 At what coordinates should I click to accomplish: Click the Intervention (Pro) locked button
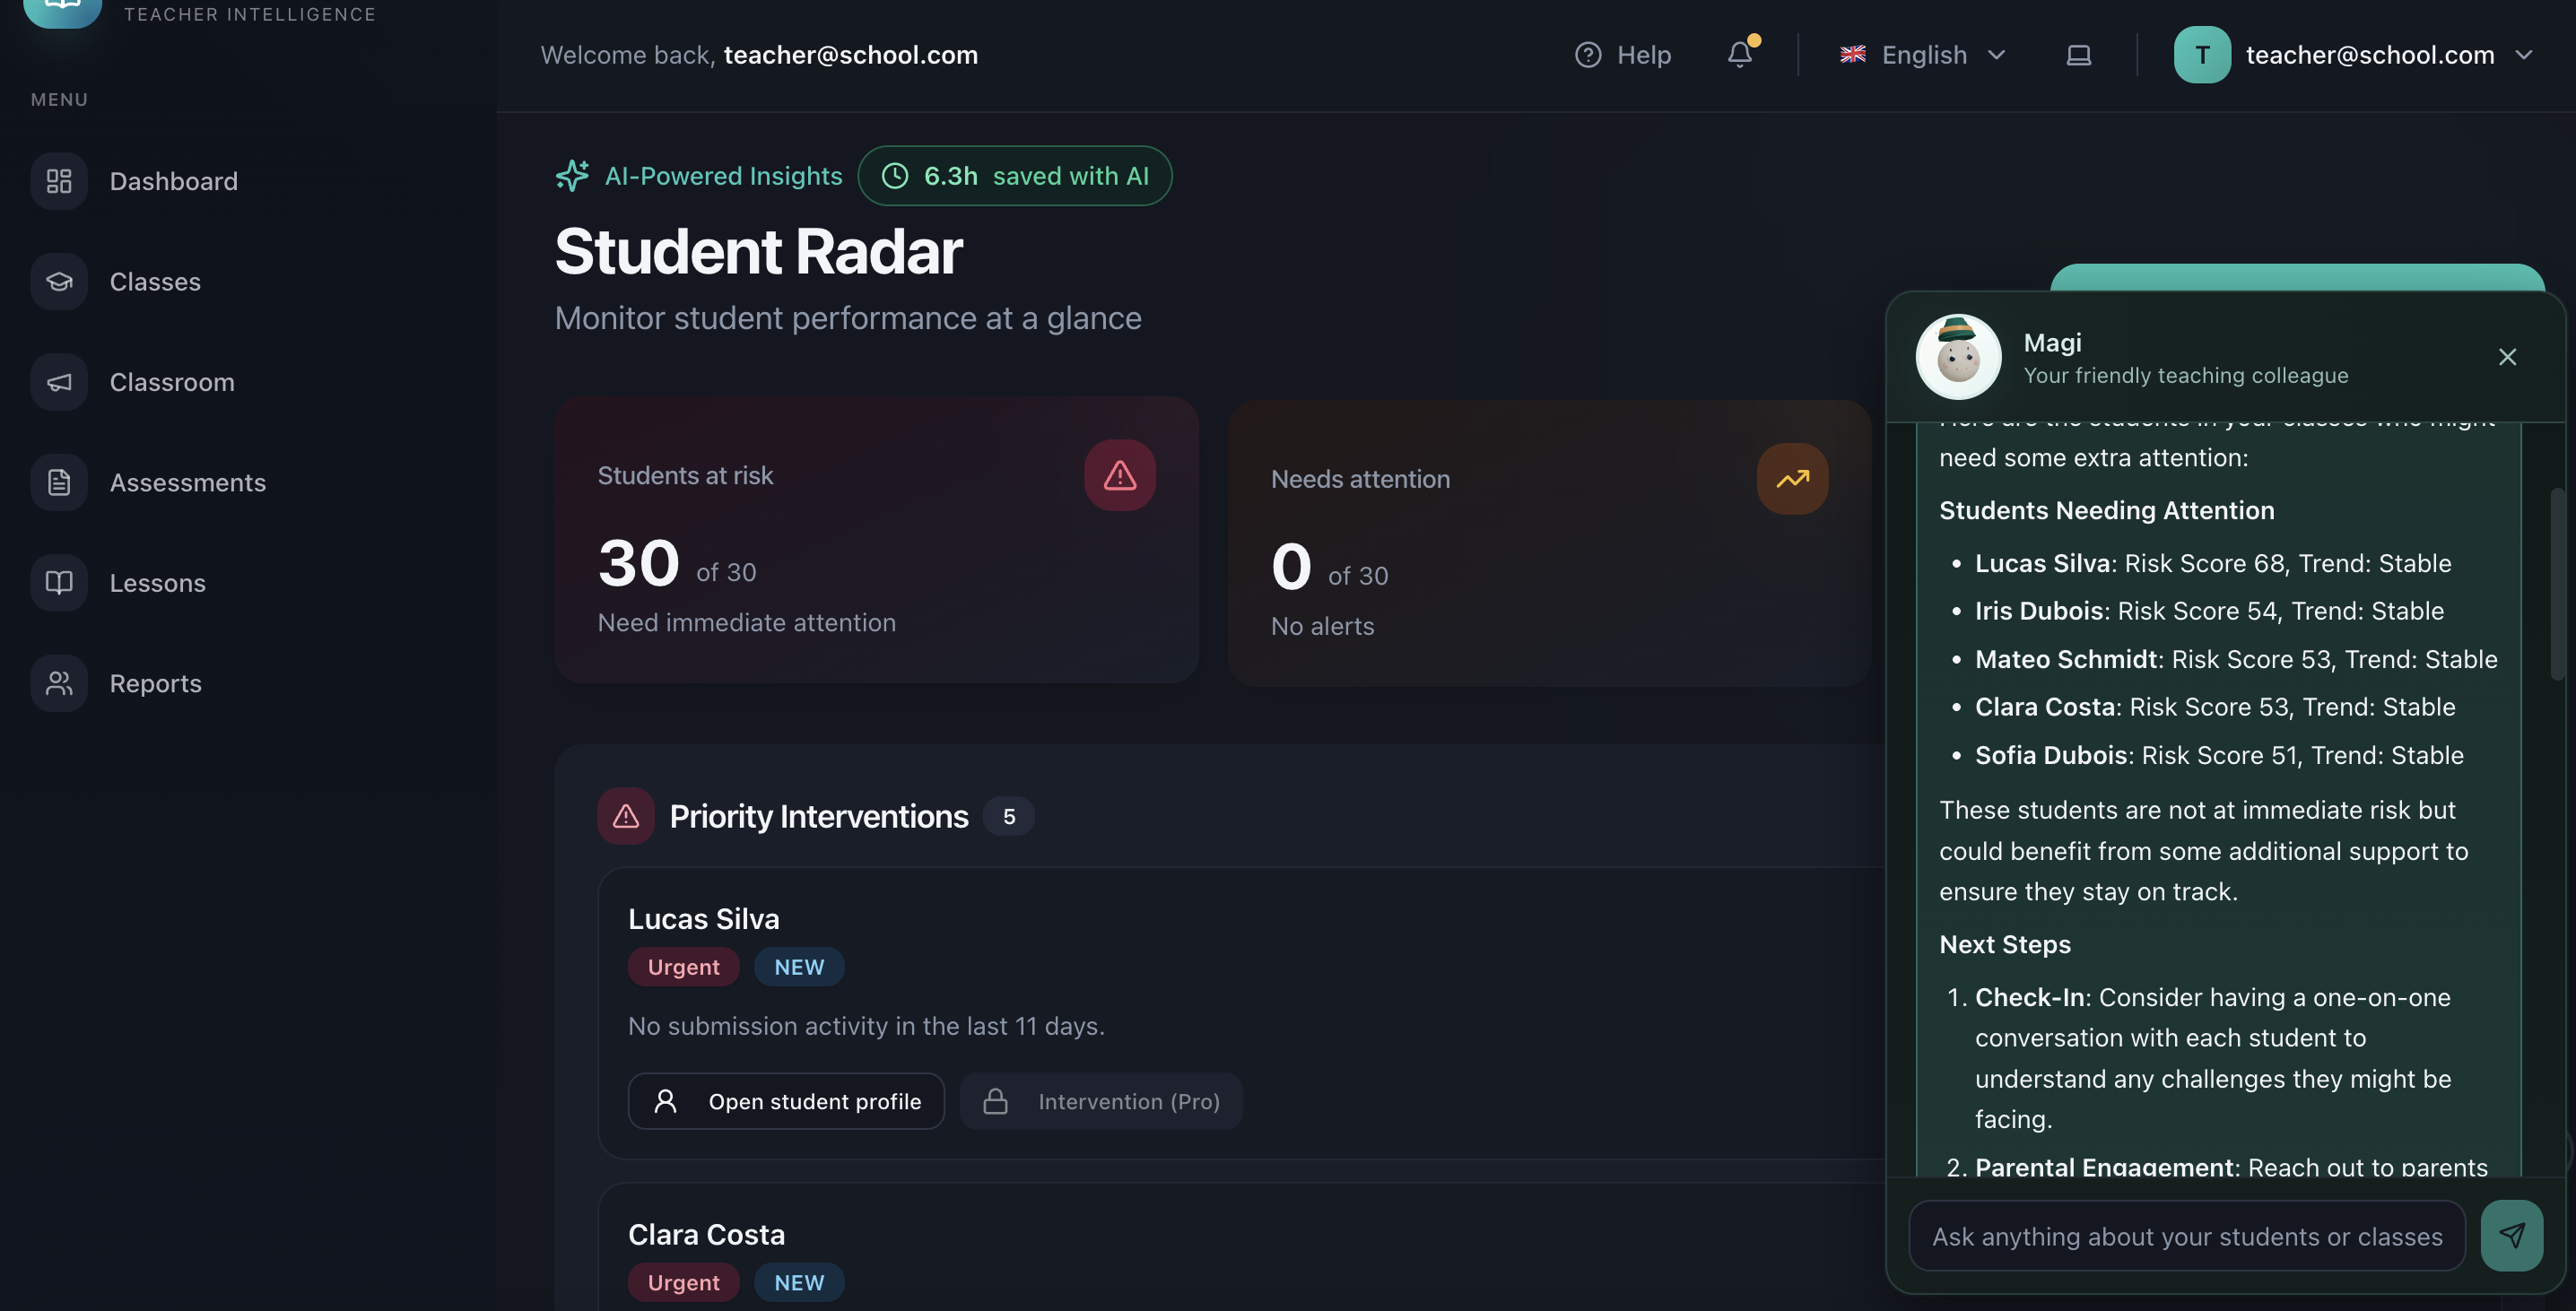1102,1101
